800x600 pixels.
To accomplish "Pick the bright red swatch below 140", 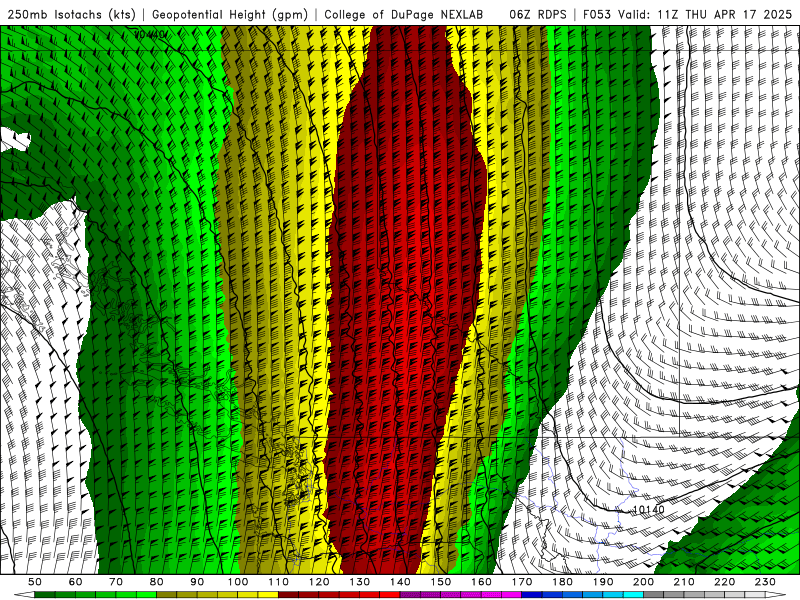I will 390,595.
